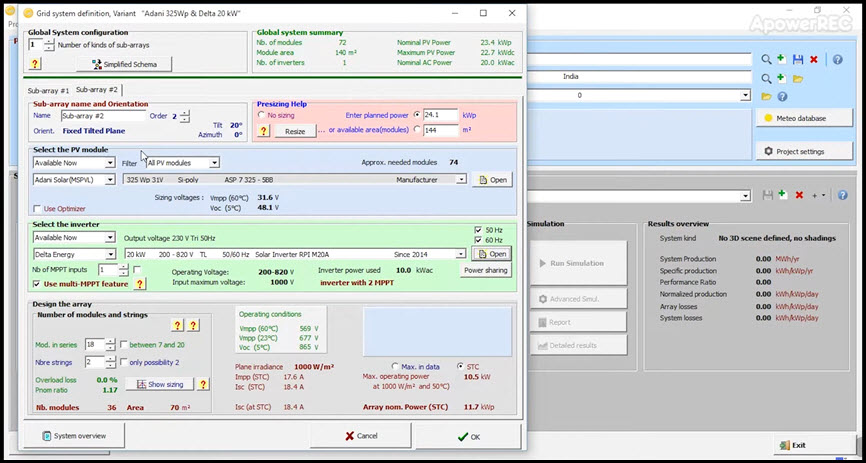Open the Presizing Help question mark
866x463 pixels.
pos(263,131)
